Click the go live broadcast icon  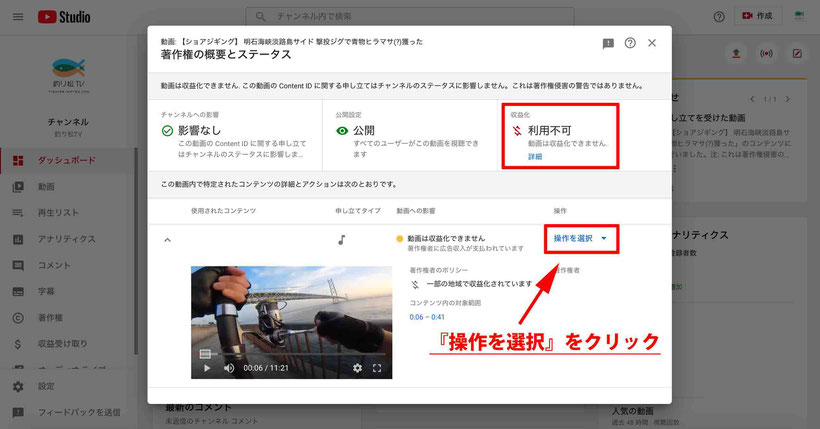tap(766, 54)
